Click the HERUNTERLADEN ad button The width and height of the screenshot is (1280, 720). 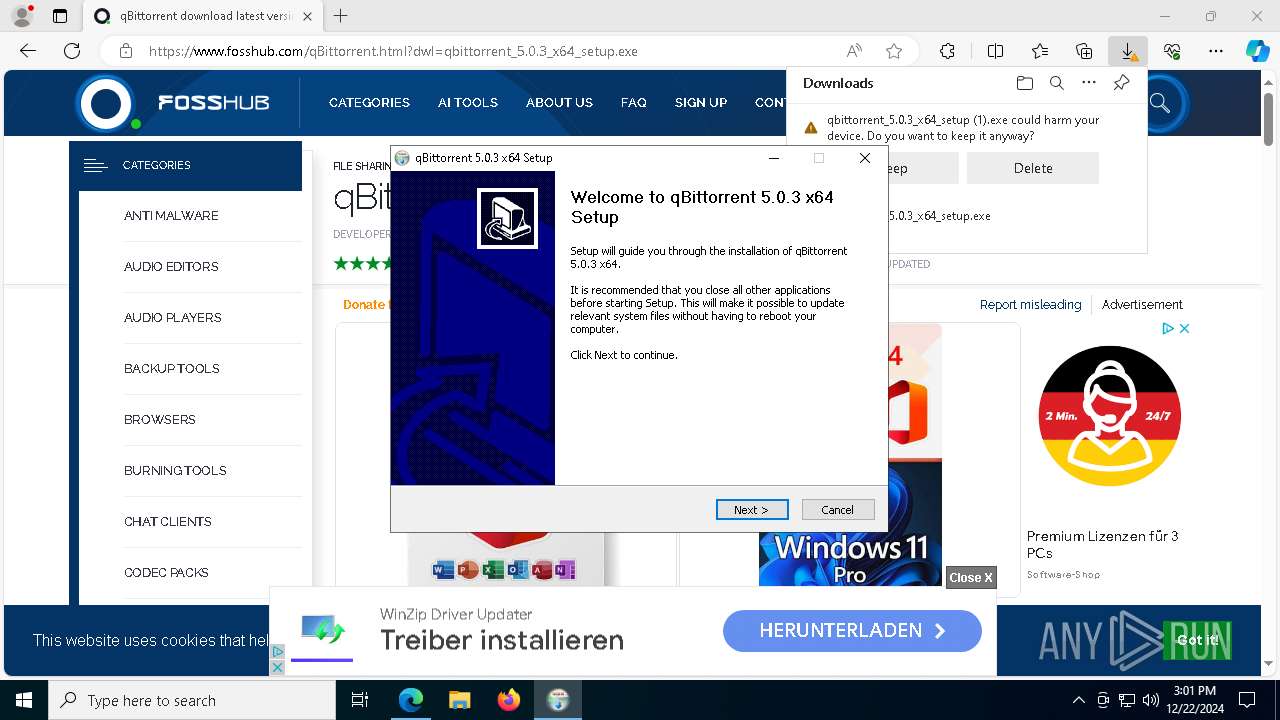click(852, 631)
